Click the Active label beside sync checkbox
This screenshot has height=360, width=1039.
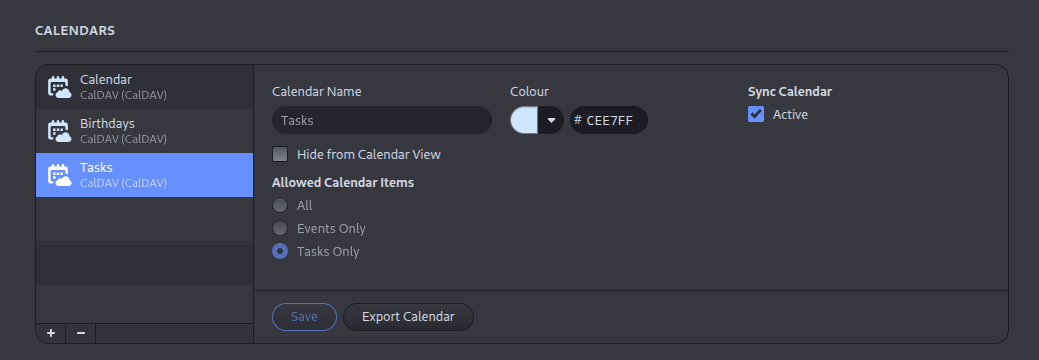coord(791,115)
